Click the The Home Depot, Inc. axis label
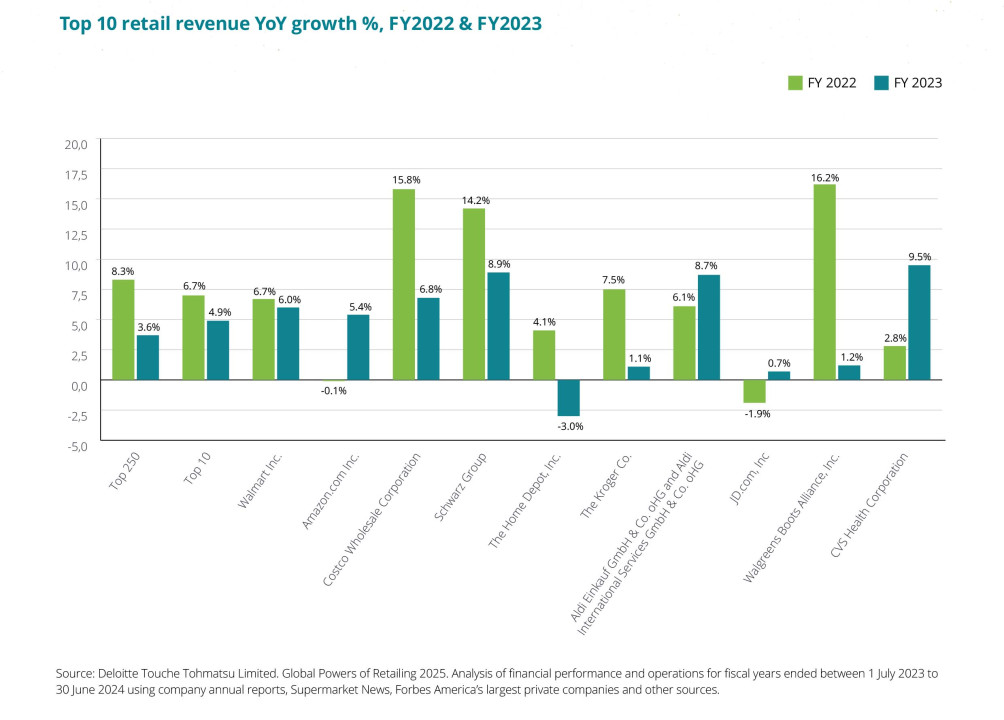Viewport: 1004px width, 720px height. pyautogui.click(x=524, y=500)
